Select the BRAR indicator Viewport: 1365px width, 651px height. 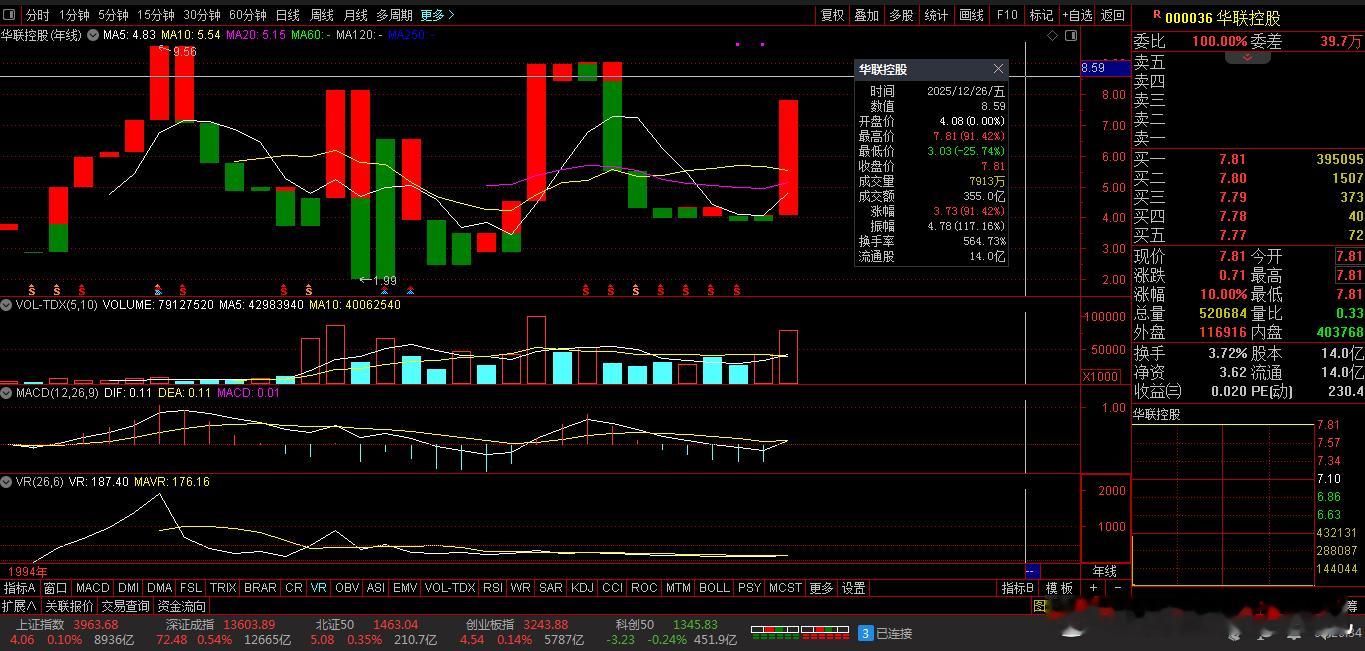pos(261,588)
